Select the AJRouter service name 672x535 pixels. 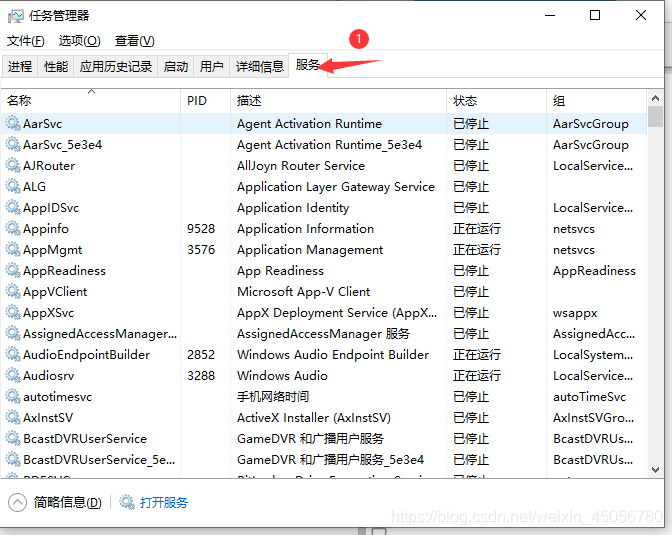tap(49, 166)
